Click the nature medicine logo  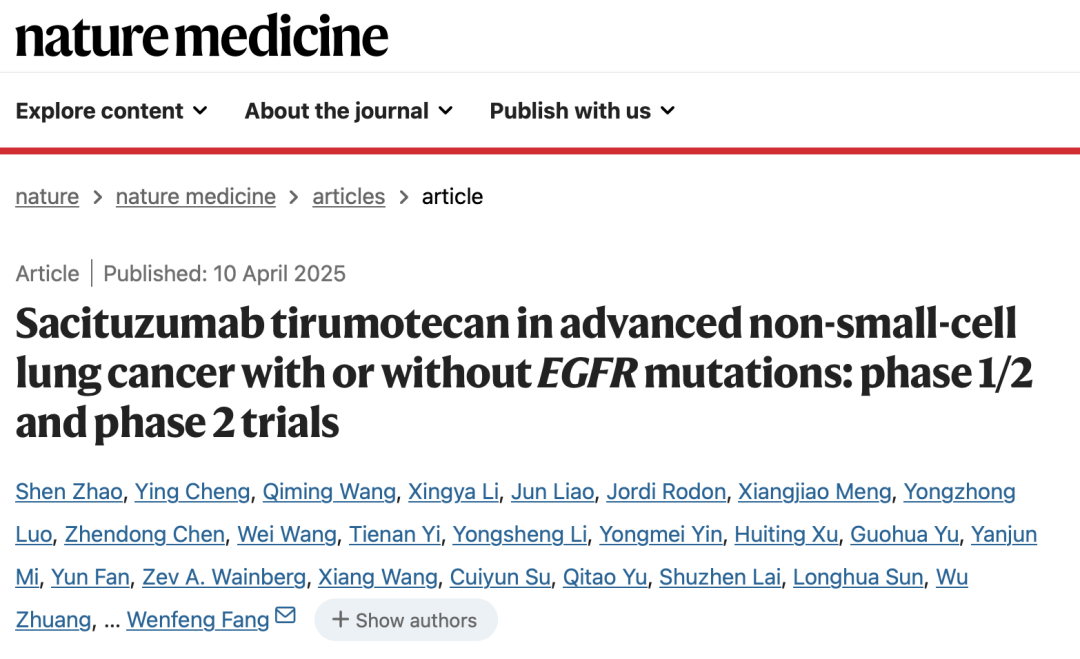(202, 37)
